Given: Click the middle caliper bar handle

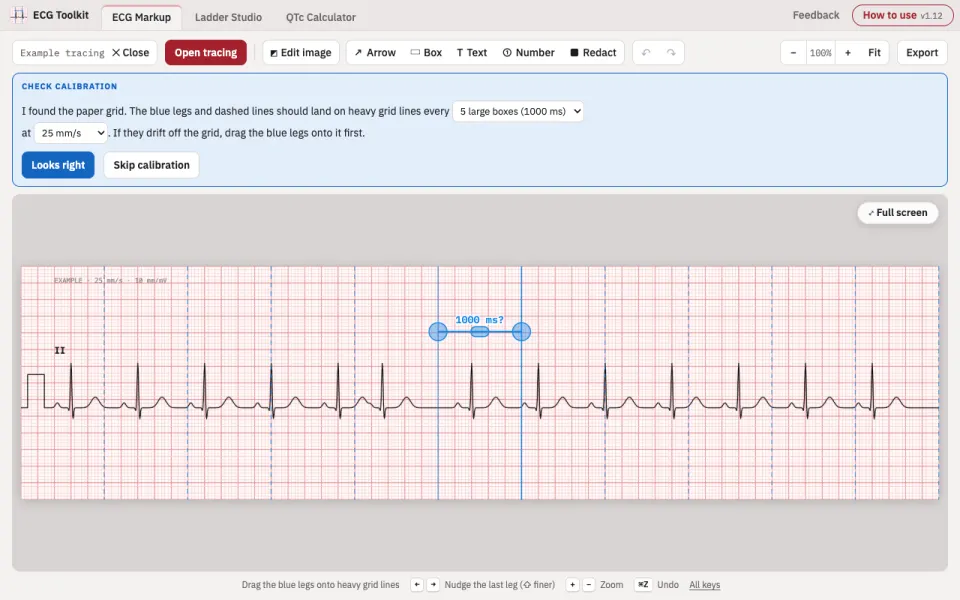Looking at the screenshot, I should (479, 332).
